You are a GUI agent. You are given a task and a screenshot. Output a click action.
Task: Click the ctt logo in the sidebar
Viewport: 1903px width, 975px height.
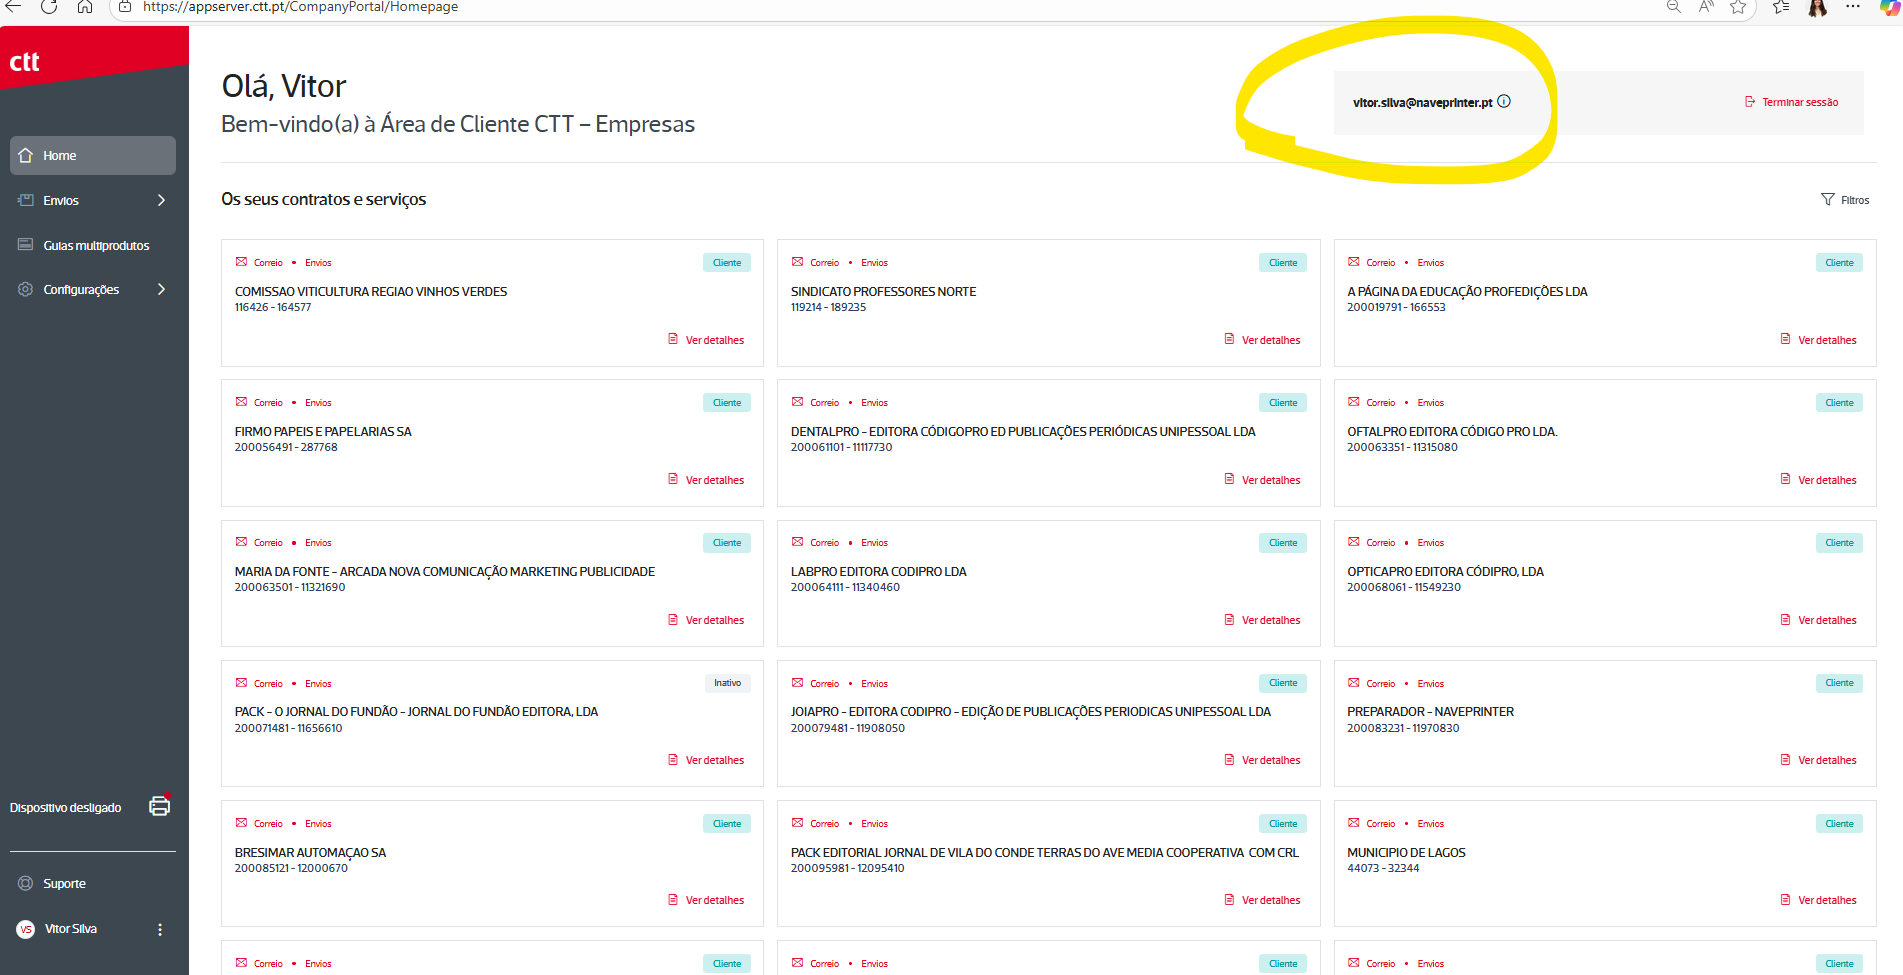(x=25, y=62)
